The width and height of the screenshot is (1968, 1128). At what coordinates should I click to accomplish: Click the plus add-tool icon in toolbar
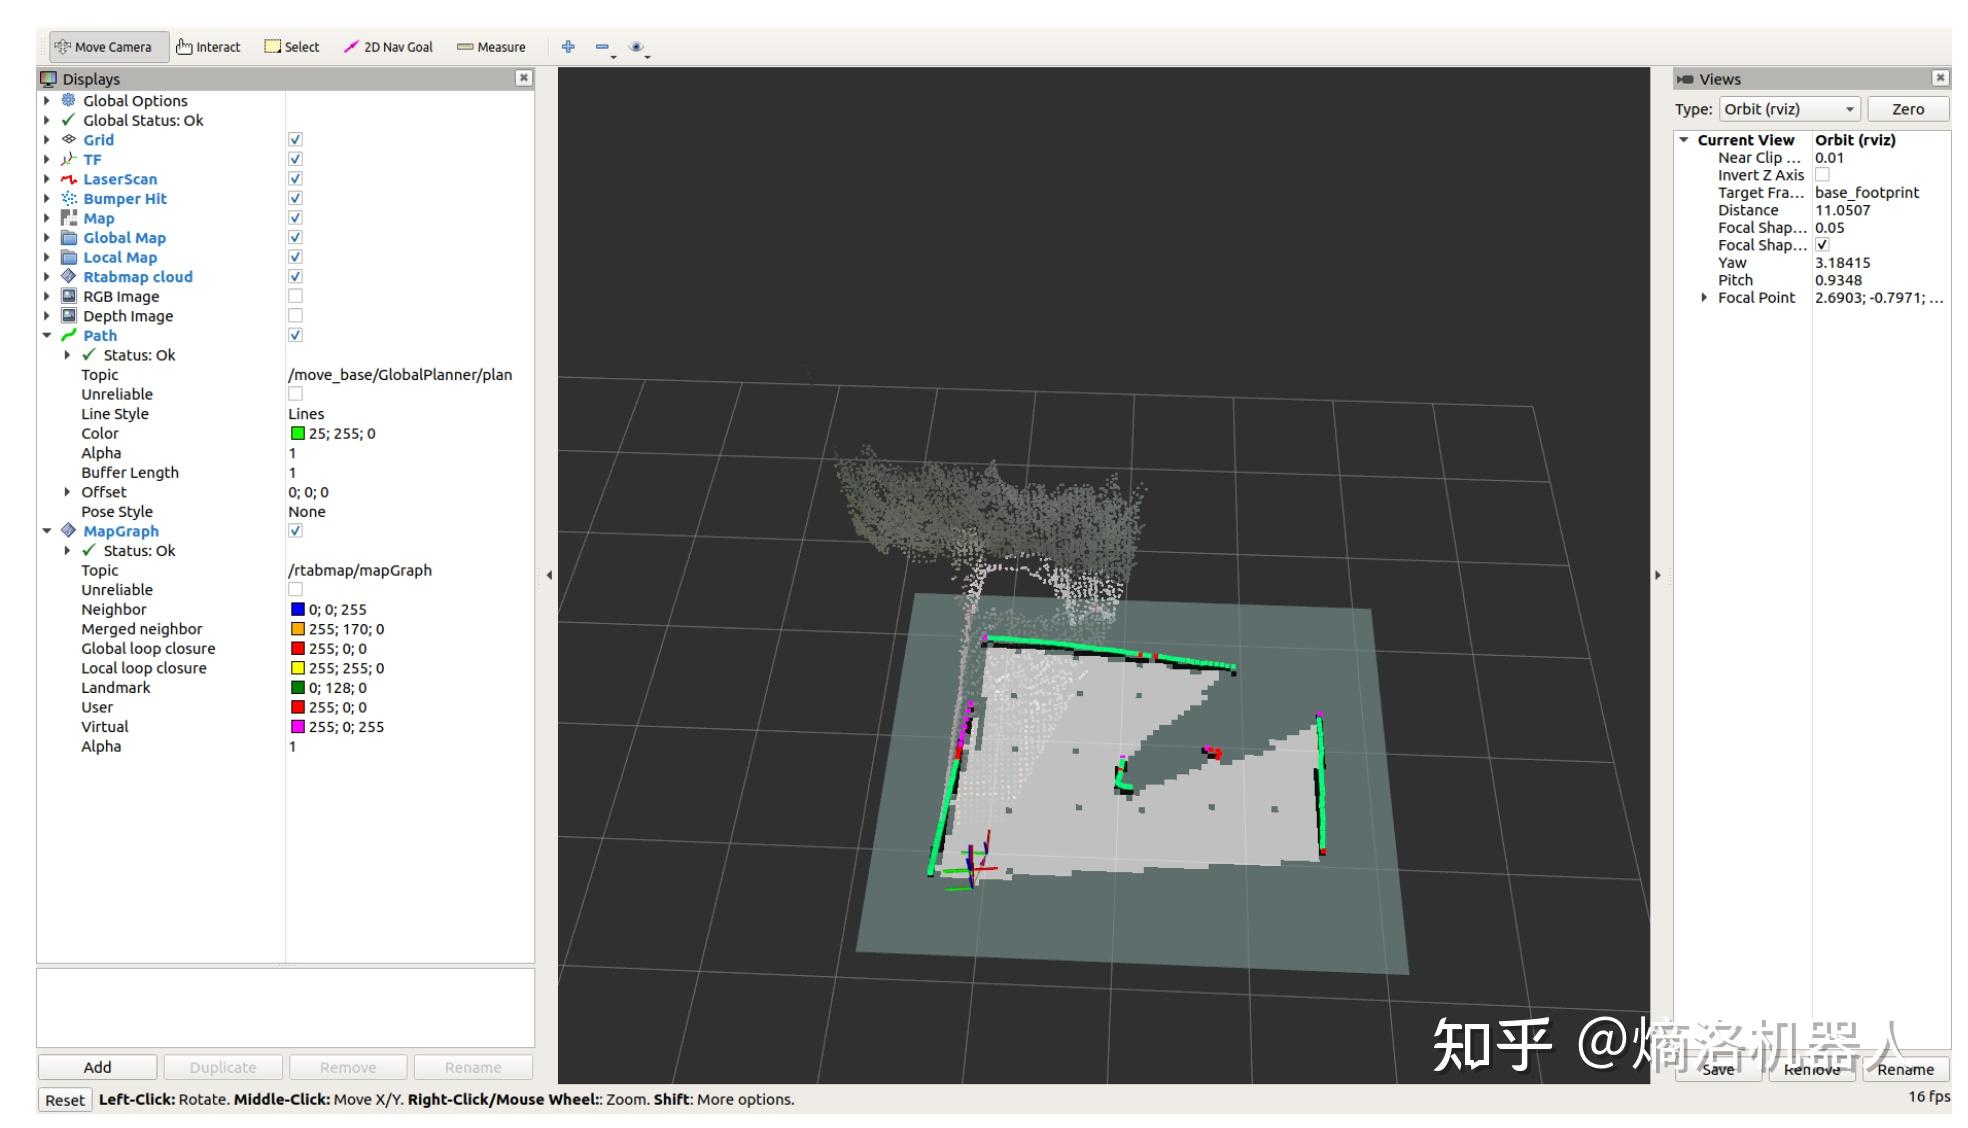pyautogui.click(x=568, y=47)
